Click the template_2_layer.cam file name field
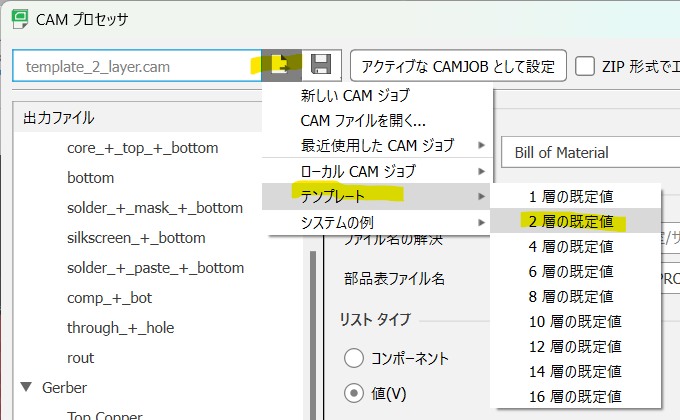The image size is (680, 420). (135, 66)
